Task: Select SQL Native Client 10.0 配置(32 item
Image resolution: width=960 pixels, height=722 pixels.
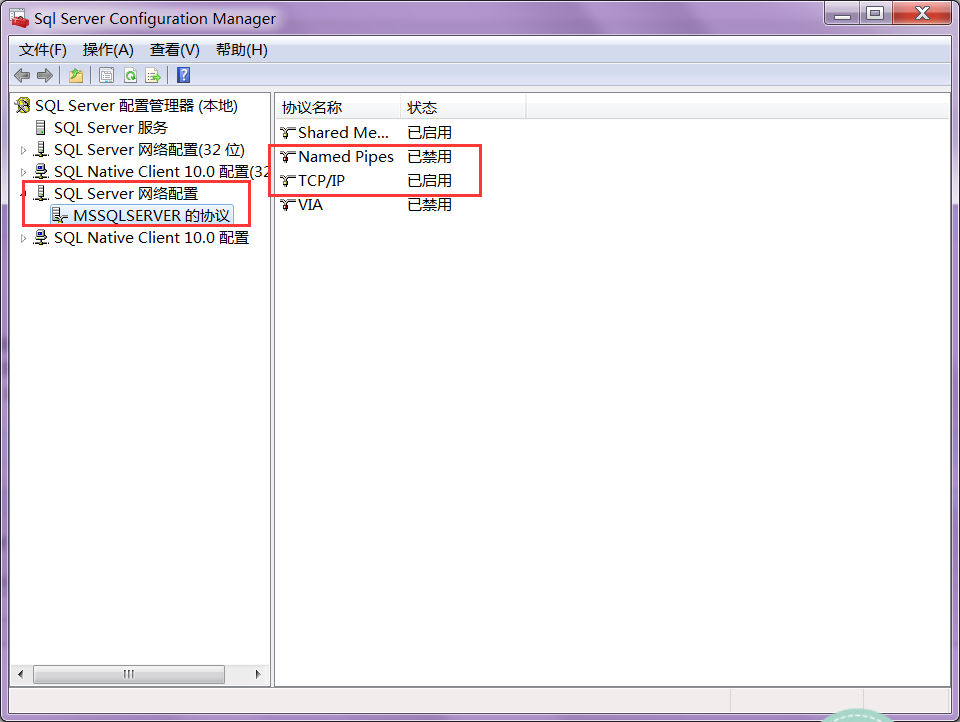Action: coord(162,171)
